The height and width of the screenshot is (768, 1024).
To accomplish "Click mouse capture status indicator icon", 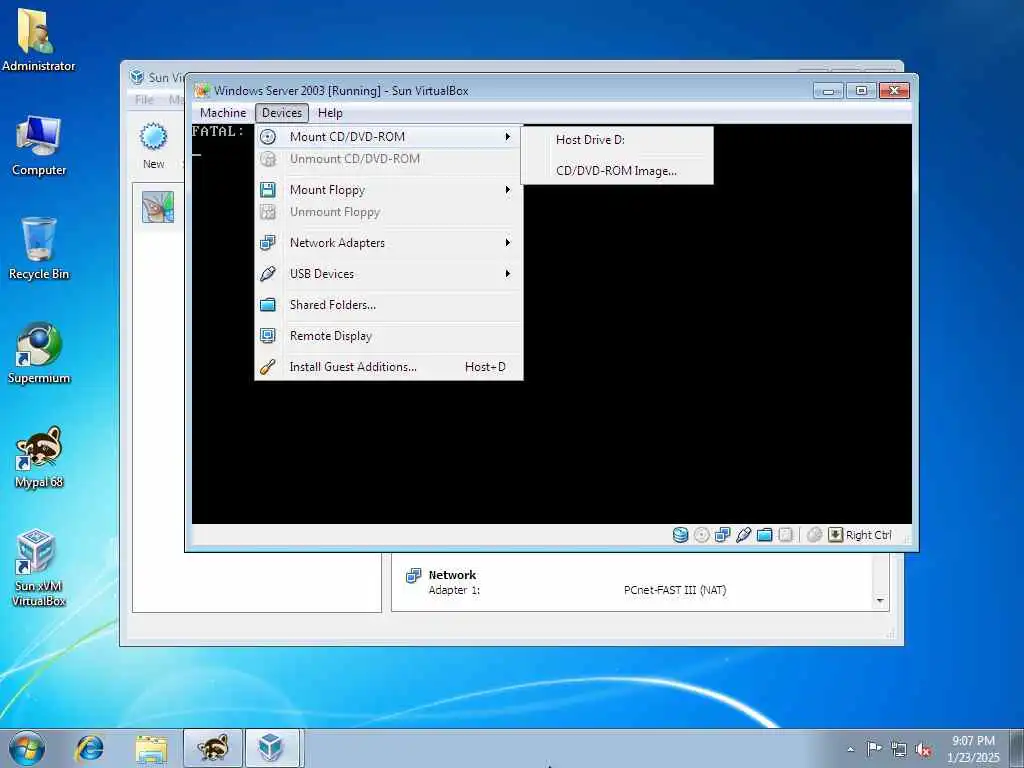I will pyautogui.click(x=814, y=536).
